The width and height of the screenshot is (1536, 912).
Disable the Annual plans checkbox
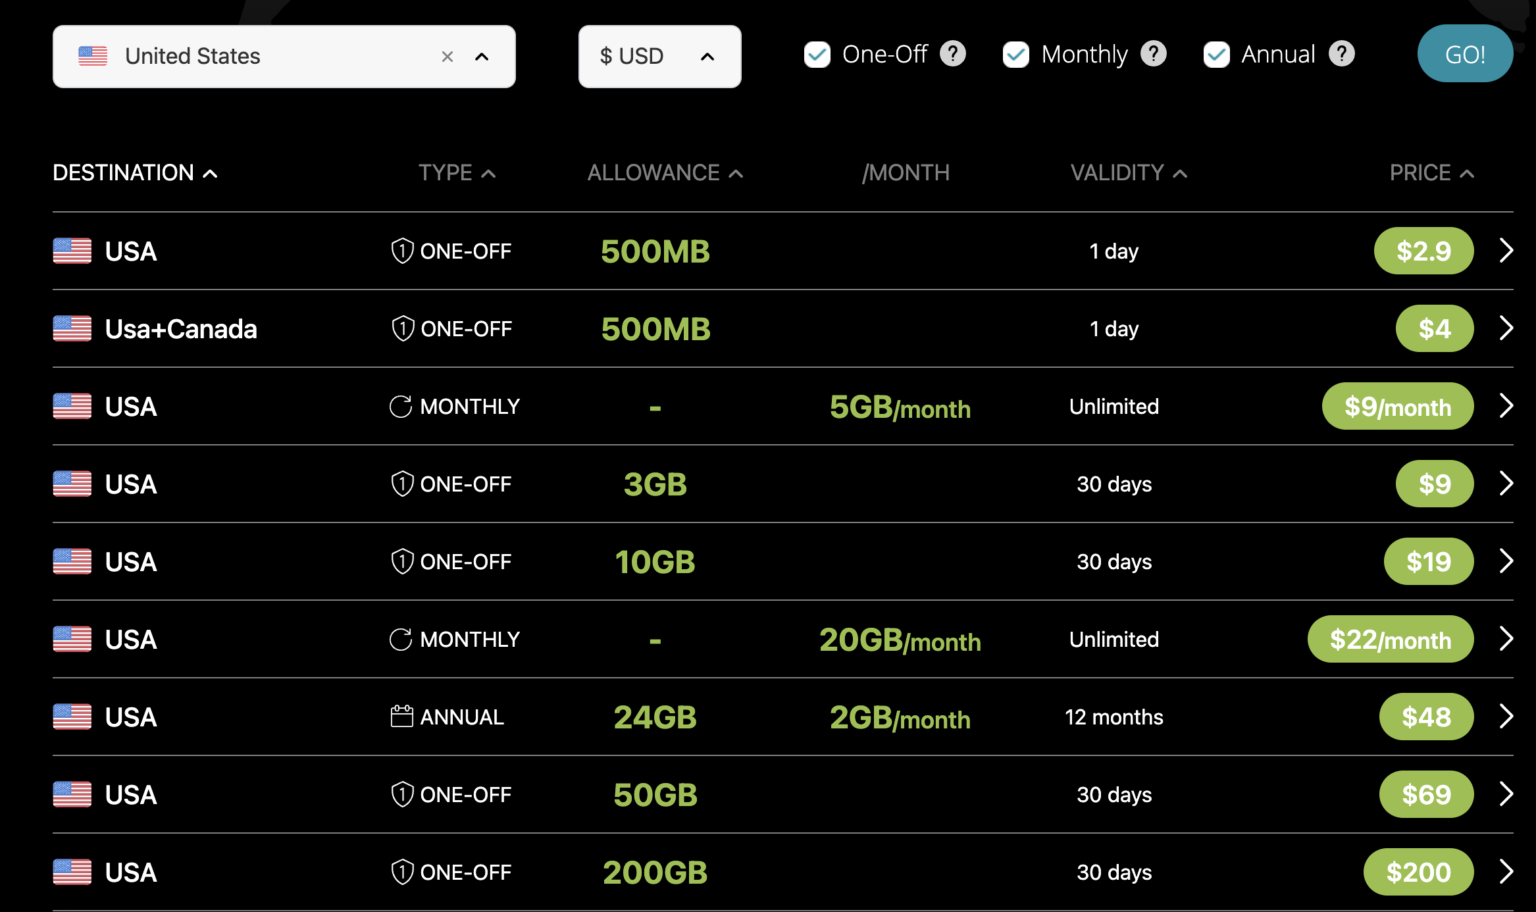click(1216, 55)
